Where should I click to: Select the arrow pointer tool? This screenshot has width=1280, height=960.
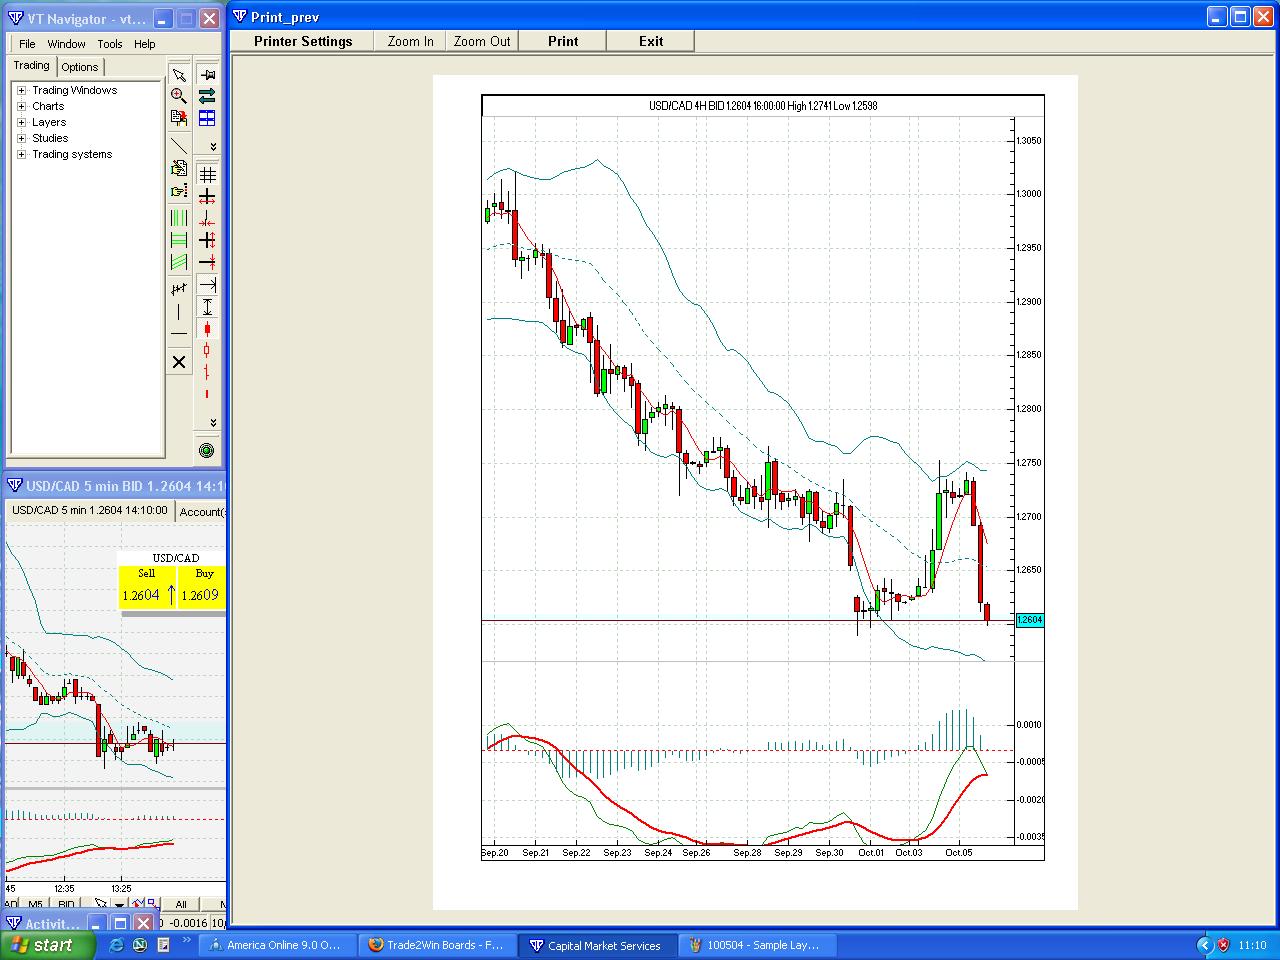(178, 75)
